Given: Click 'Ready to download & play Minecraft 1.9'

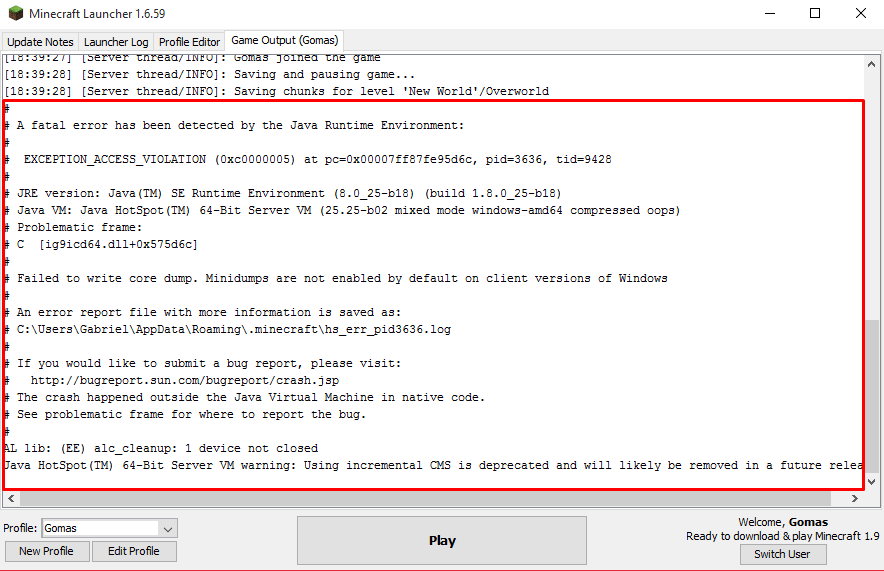Looking at the screenshot, I should [783, 536].
